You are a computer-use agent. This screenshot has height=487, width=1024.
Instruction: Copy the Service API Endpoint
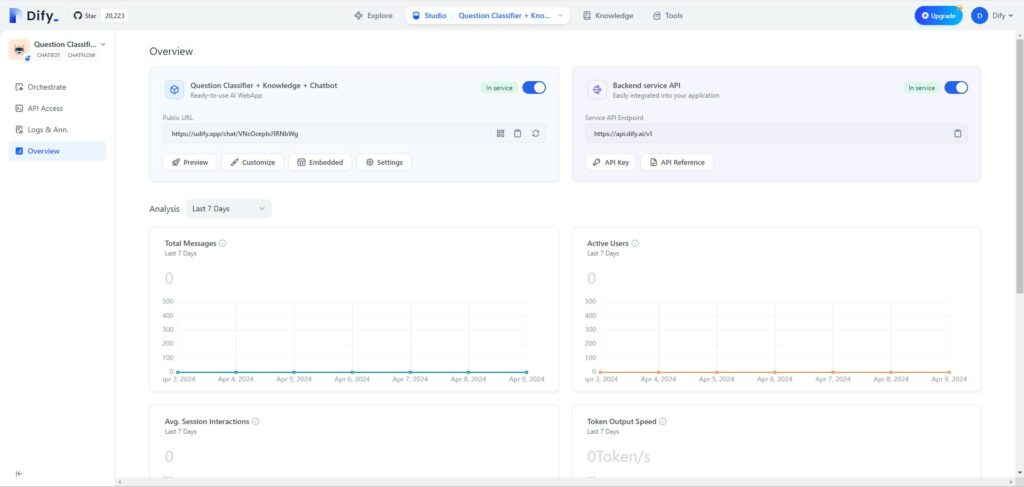pyautogui.click(x=957, y=133)
